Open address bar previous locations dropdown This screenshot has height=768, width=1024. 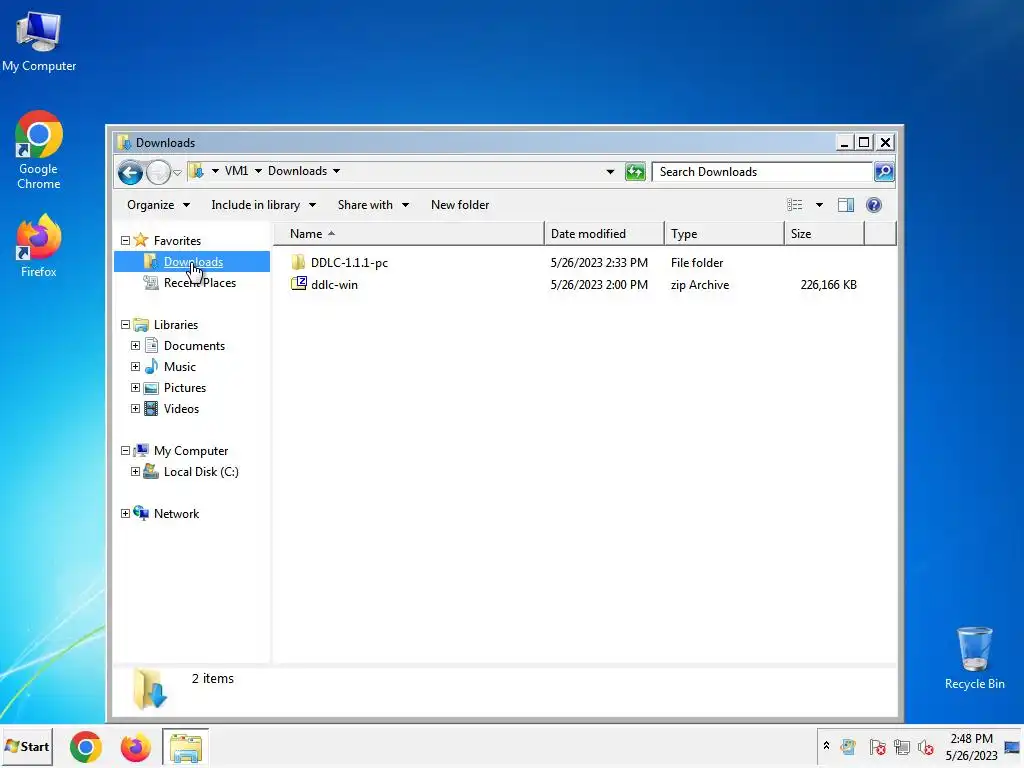(x=610, y=172)
